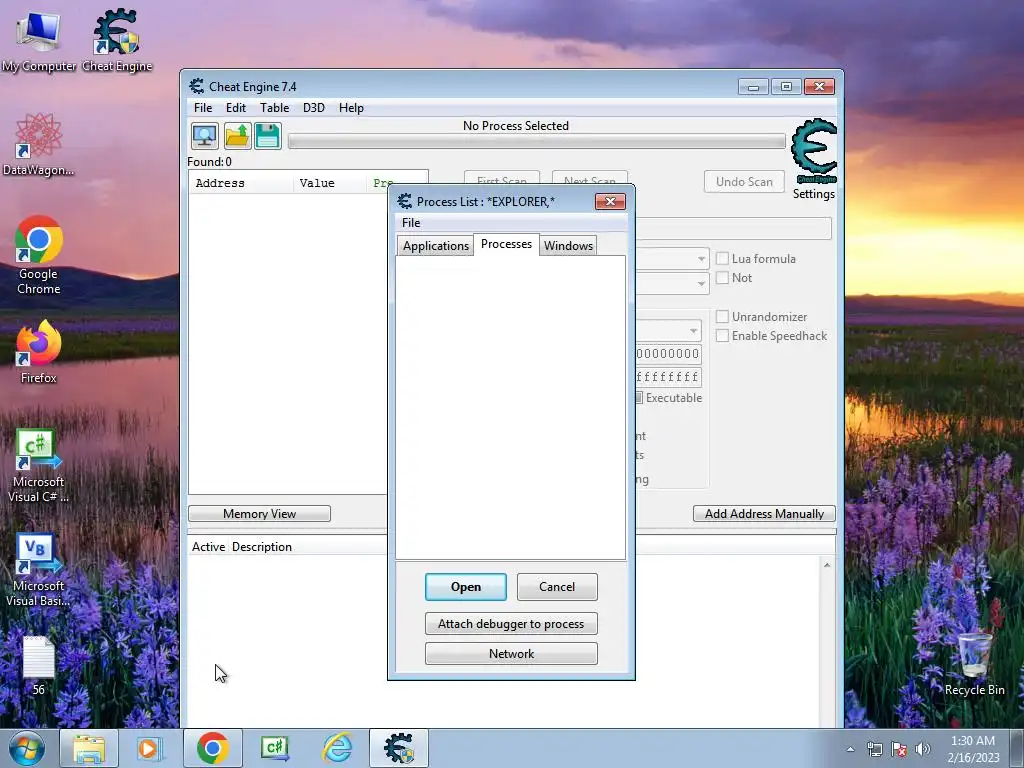Image resolution: width=1024 pixels, height=768 pixels.
Task: Open the Help menu
Action: tap(351, 108)
